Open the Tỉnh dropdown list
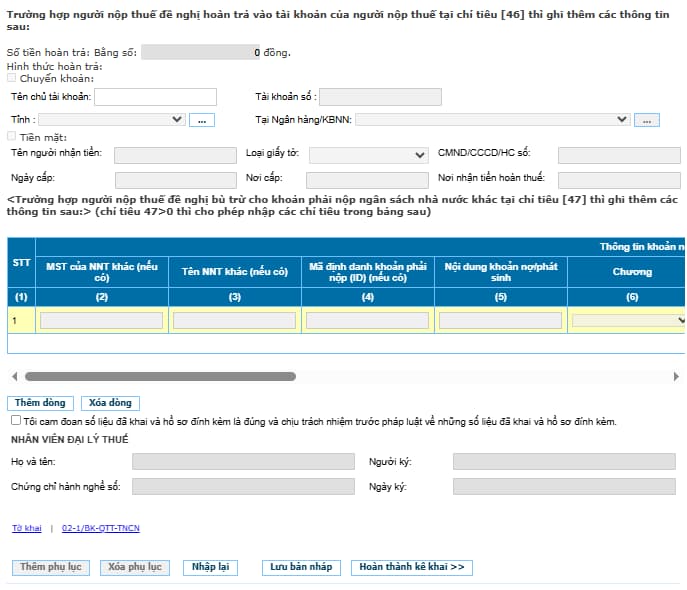The height and width of the screenshot is (590, 687). click(x=112, y=120)
